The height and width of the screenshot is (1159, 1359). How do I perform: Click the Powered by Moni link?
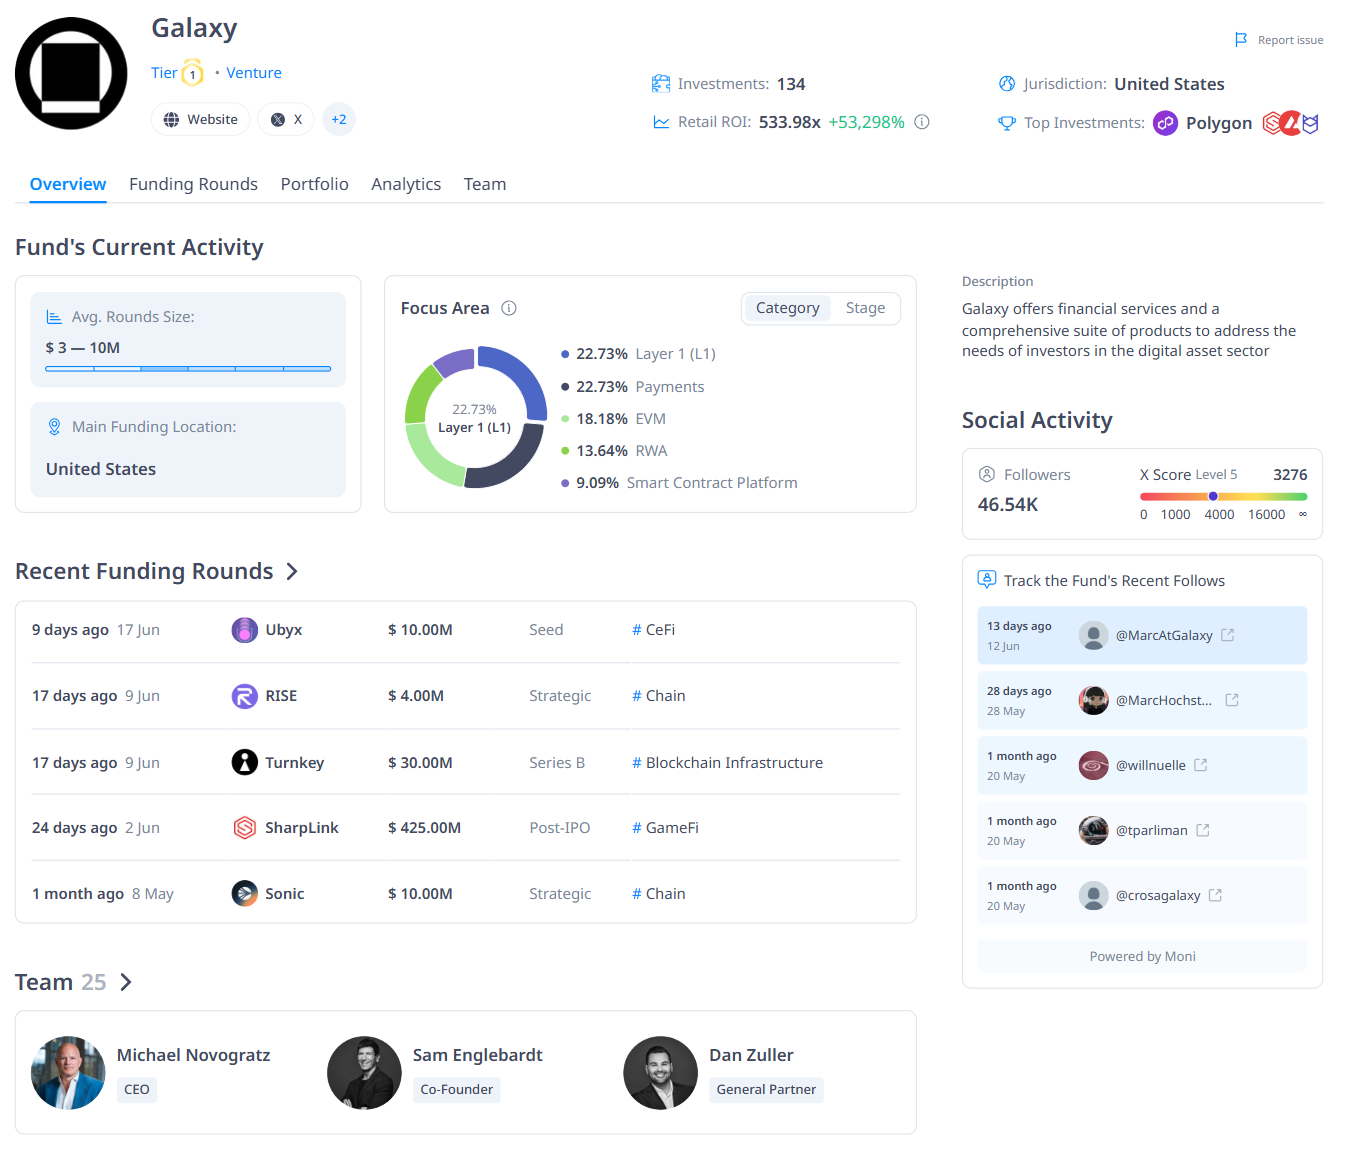1142,956
